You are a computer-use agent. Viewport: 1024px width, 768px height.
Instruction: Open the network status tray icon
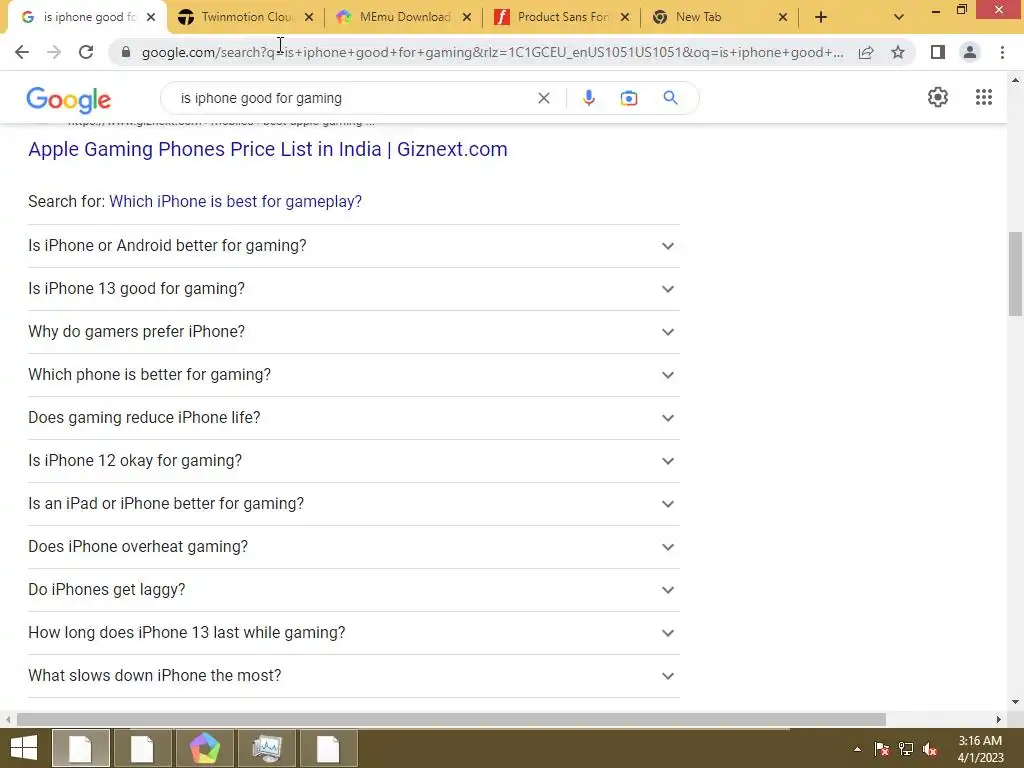[906, 749]
